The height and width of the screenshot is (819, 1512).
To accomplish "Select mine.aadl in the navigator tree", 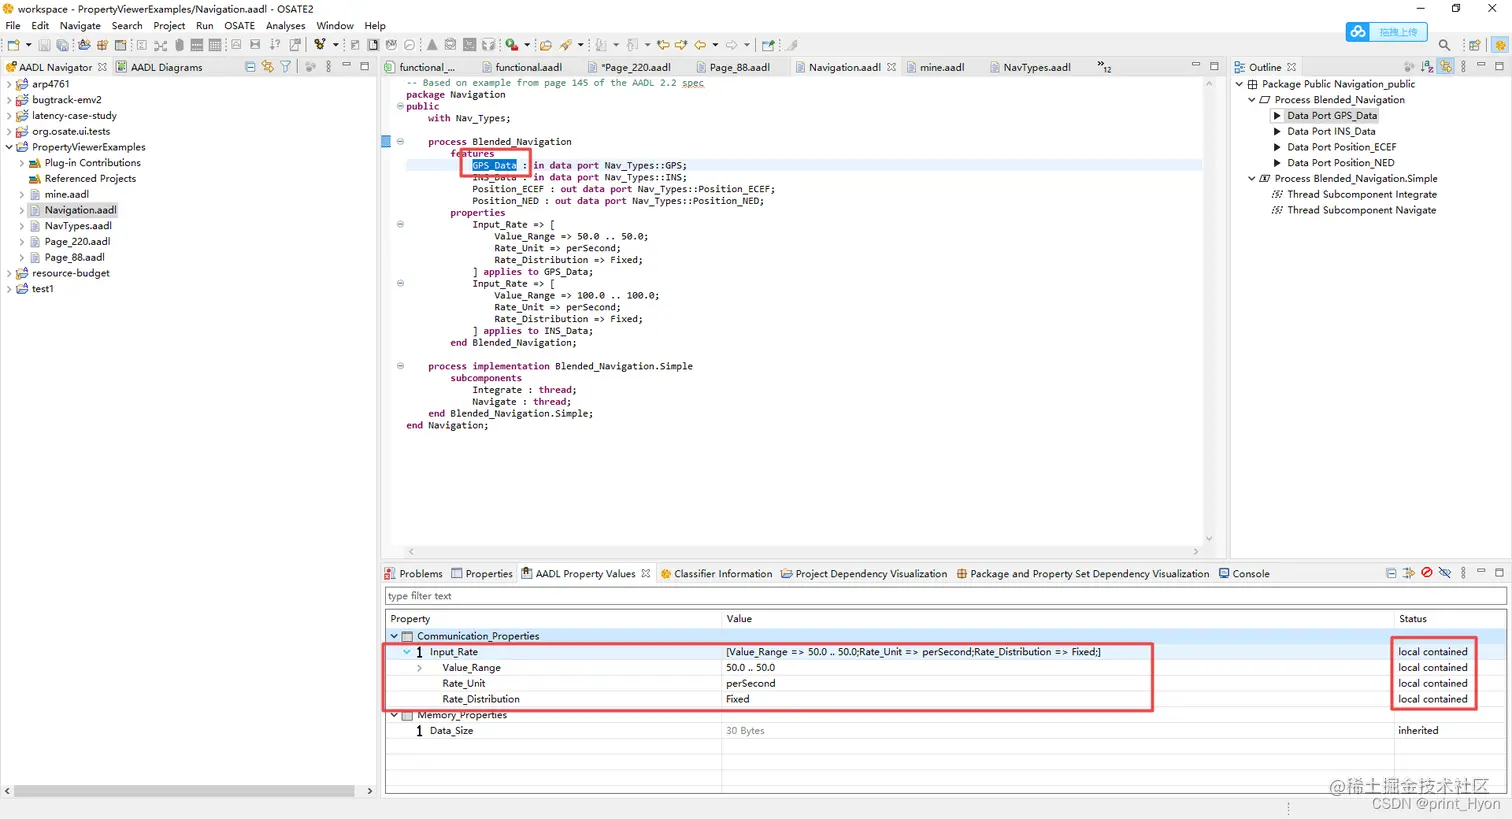I will (66, 194).
